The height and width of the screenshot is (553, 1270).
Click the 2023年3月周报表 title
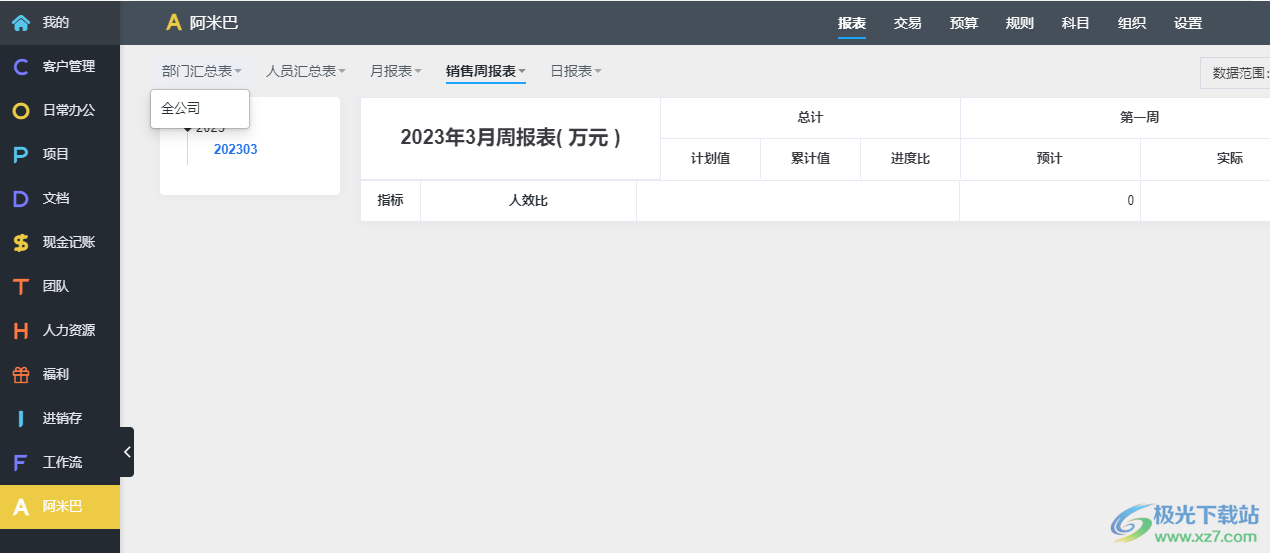click(x=510, y=138)
